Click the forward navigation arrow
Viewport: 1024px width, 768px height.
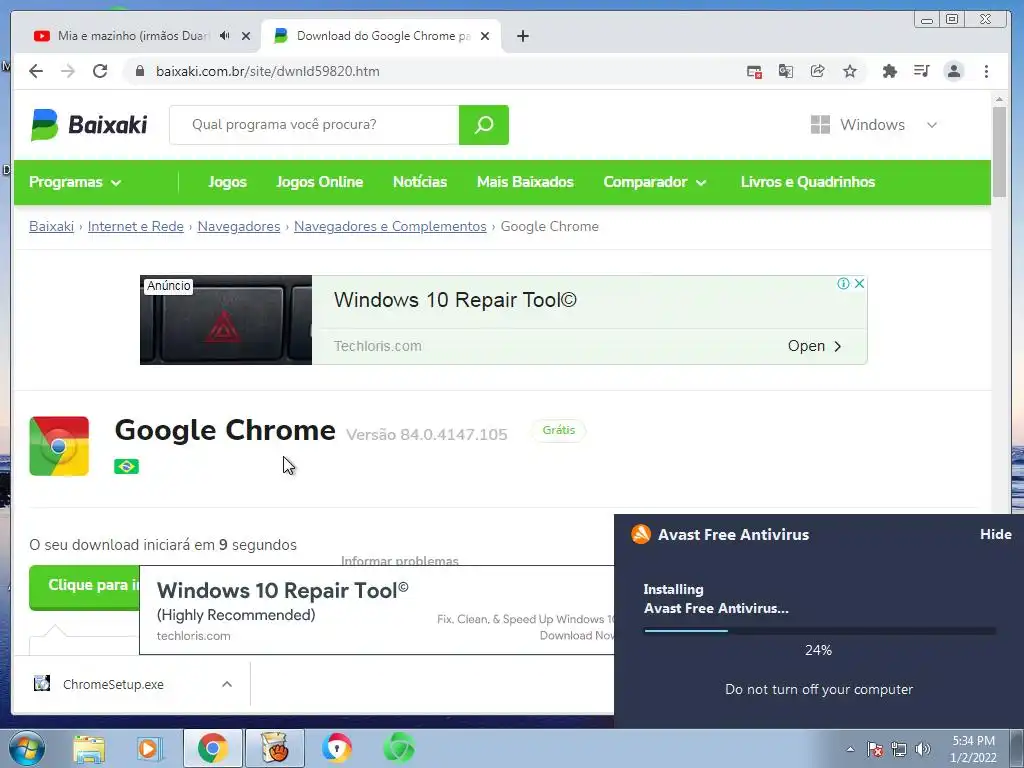click(x=68, y=71)
